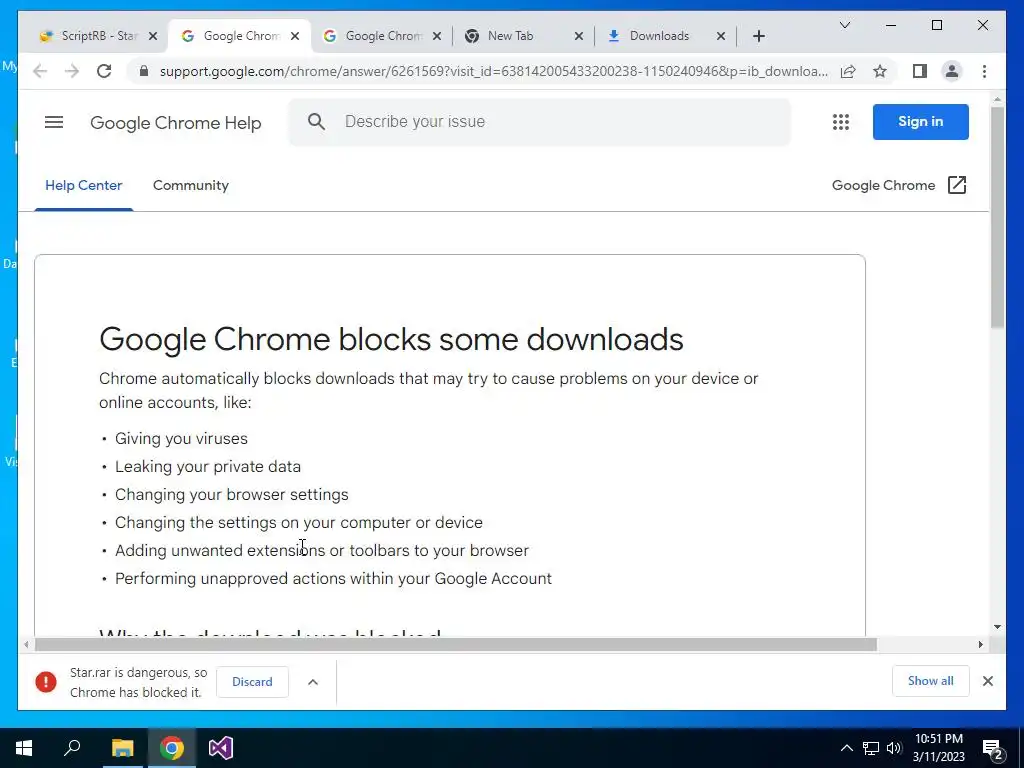Image resolution: width=1024 pixels, height=768 pixels.
Task: Click the red dangerous download warning icon
Action: pos(46,682)
